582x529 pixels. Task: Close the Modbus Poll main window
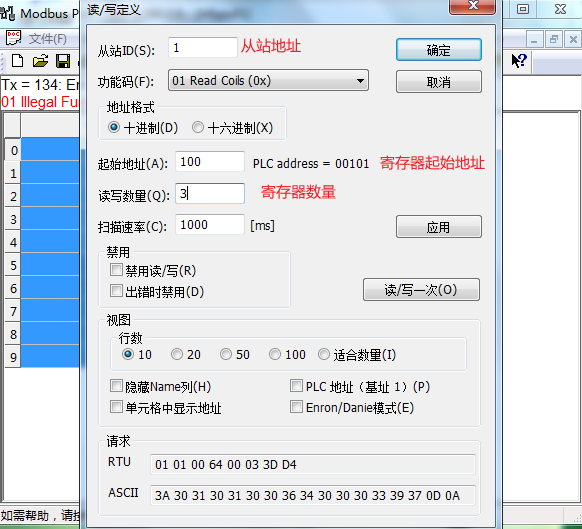point(560,9)
